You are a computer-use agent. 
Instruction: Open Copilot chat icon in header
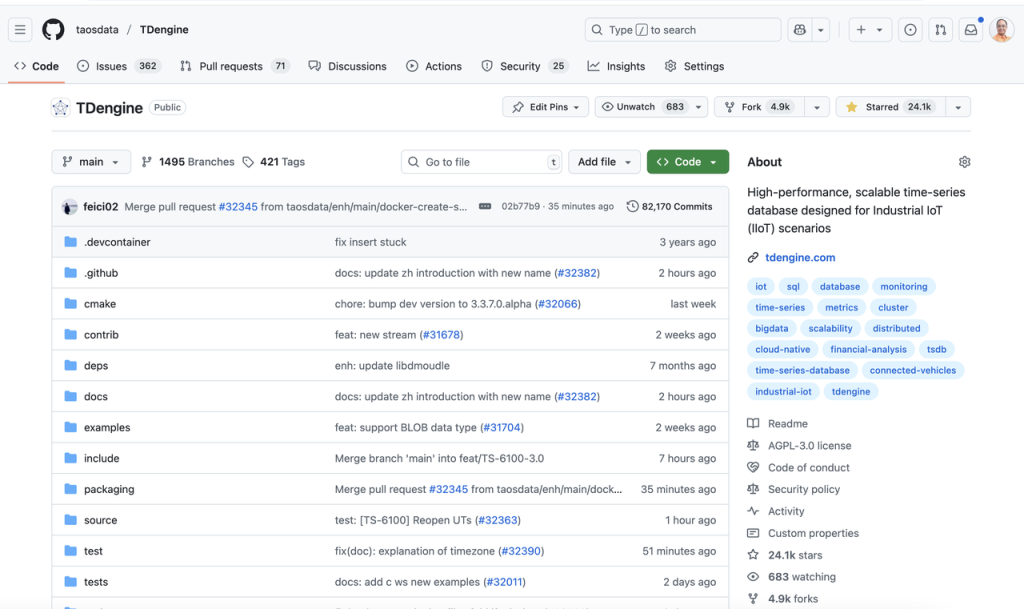(799, 30)
